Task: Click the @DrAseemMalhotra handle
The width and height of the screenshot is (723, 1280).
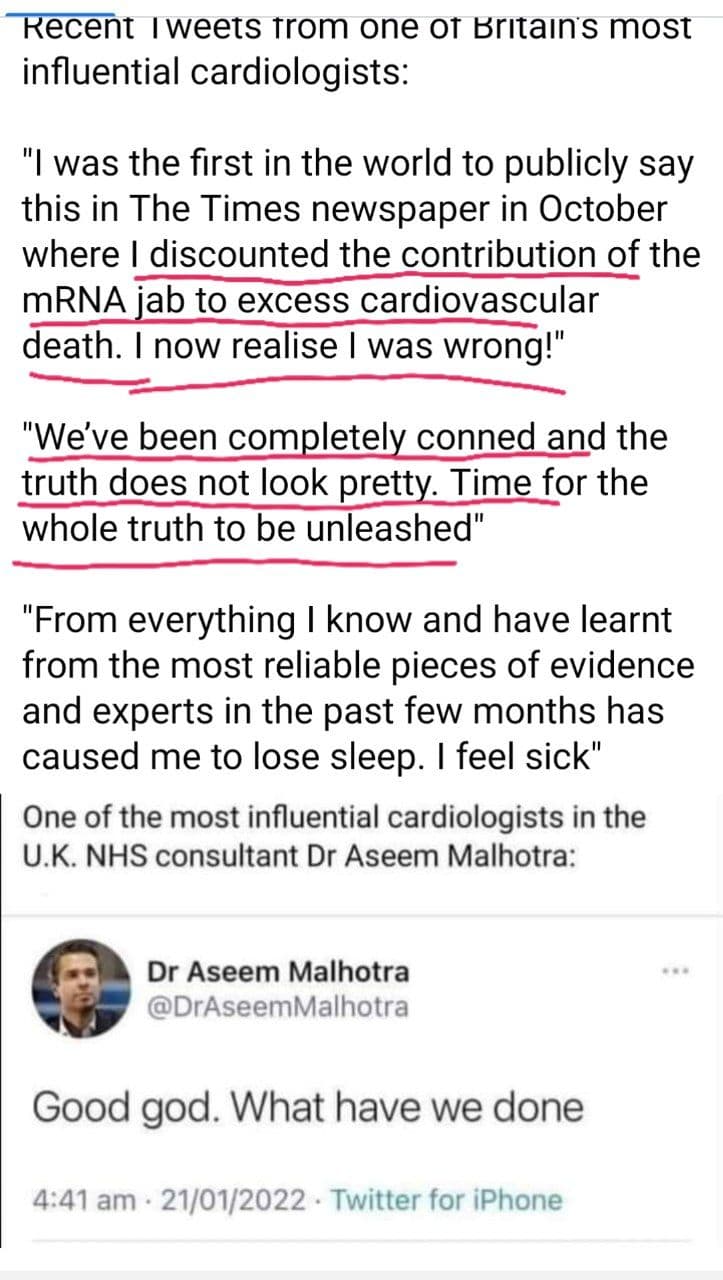Action: (x=278, y=1006)
